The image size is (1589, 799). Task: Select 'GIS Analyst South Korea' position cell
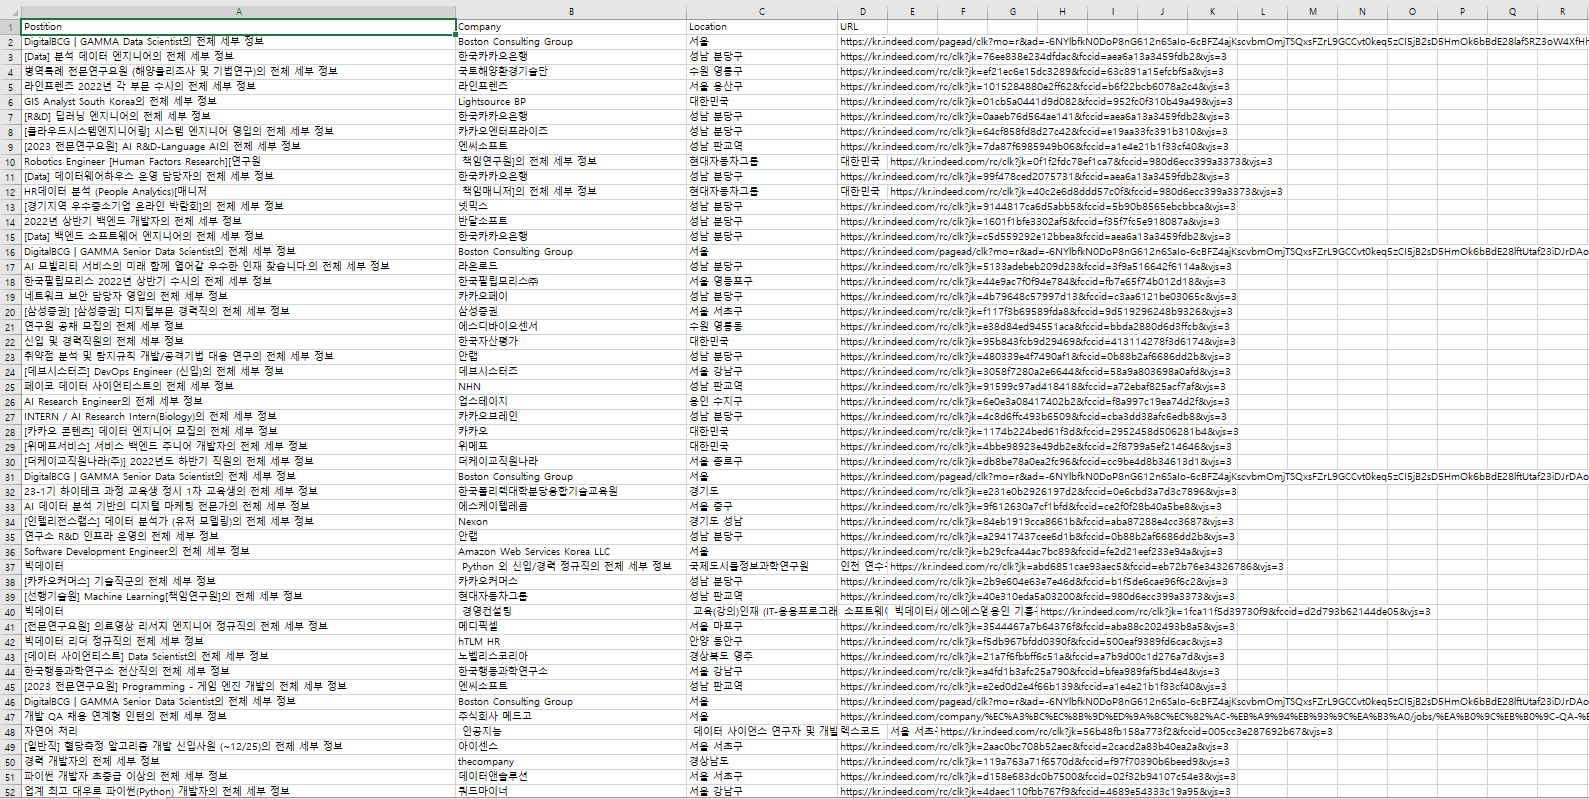pos(238,102)
